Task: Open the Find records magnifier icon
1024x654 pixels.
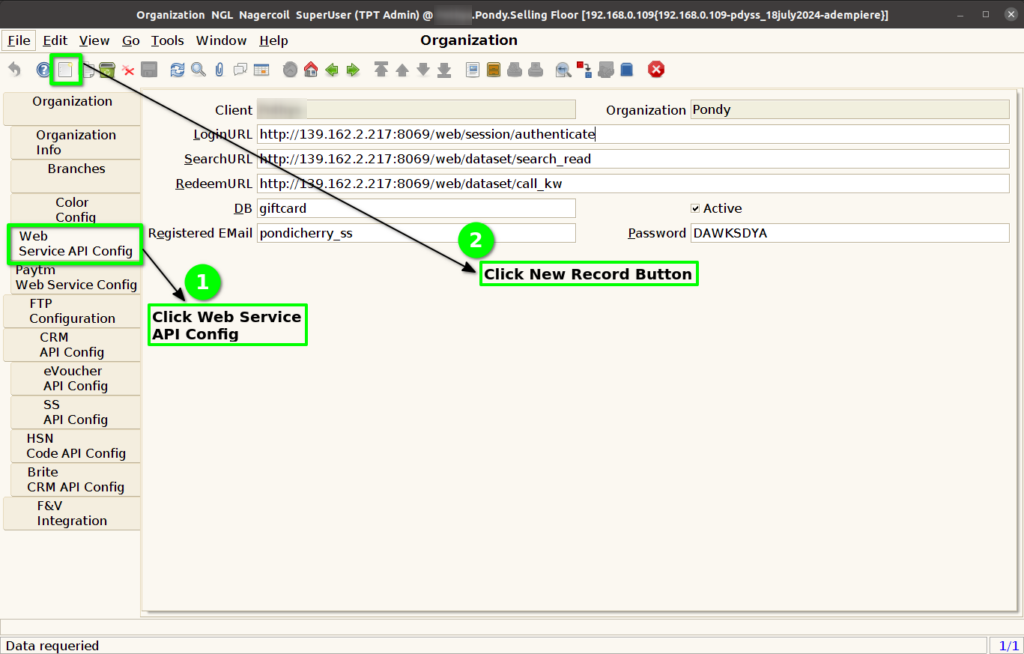Action: tap(199, 69)
